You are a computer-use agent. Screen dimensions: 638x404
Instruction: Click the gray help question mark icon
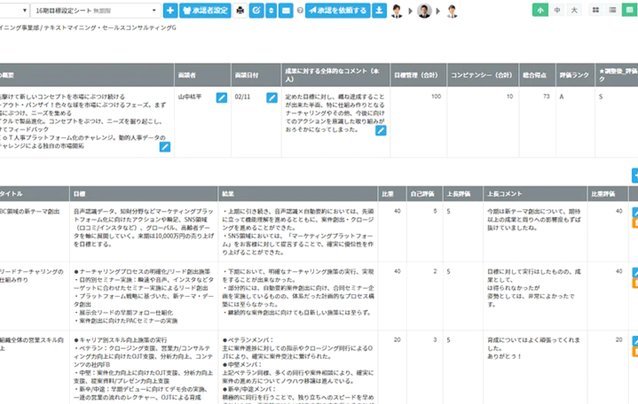pyautogui.click(x=300, y=11)
